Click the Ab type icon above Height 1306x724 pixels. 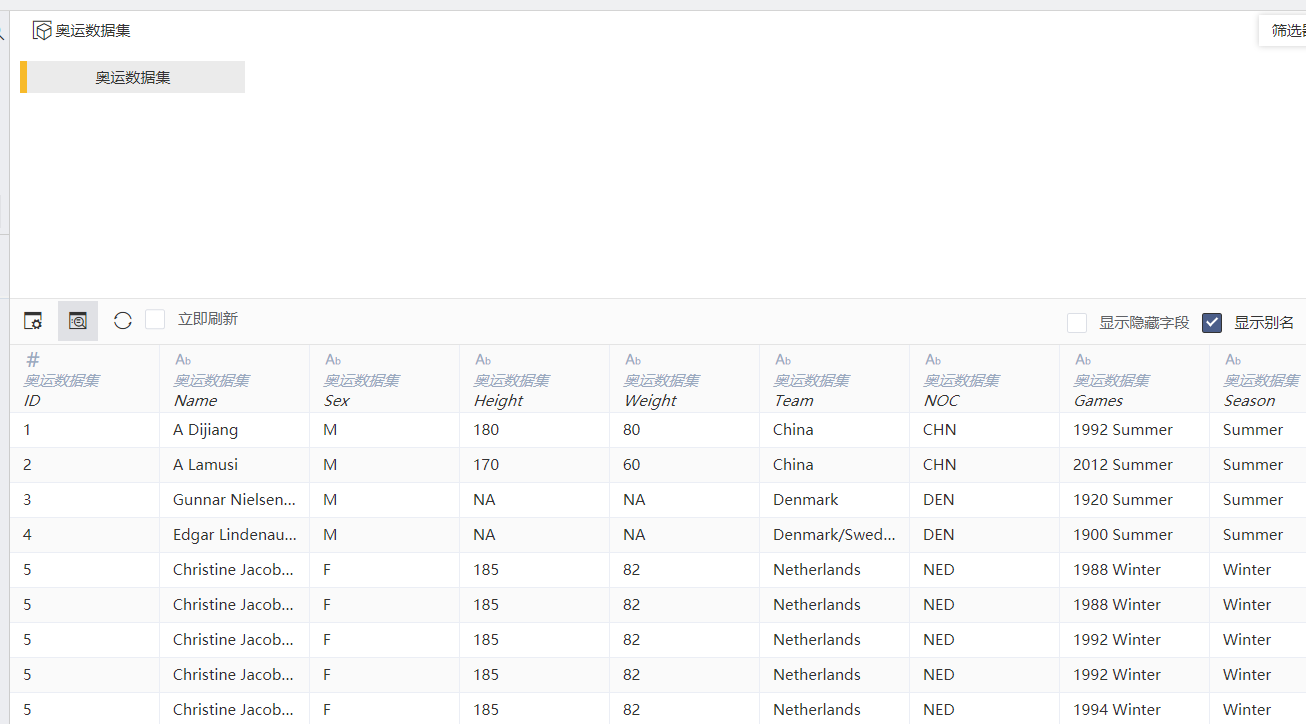pos(483,360)
